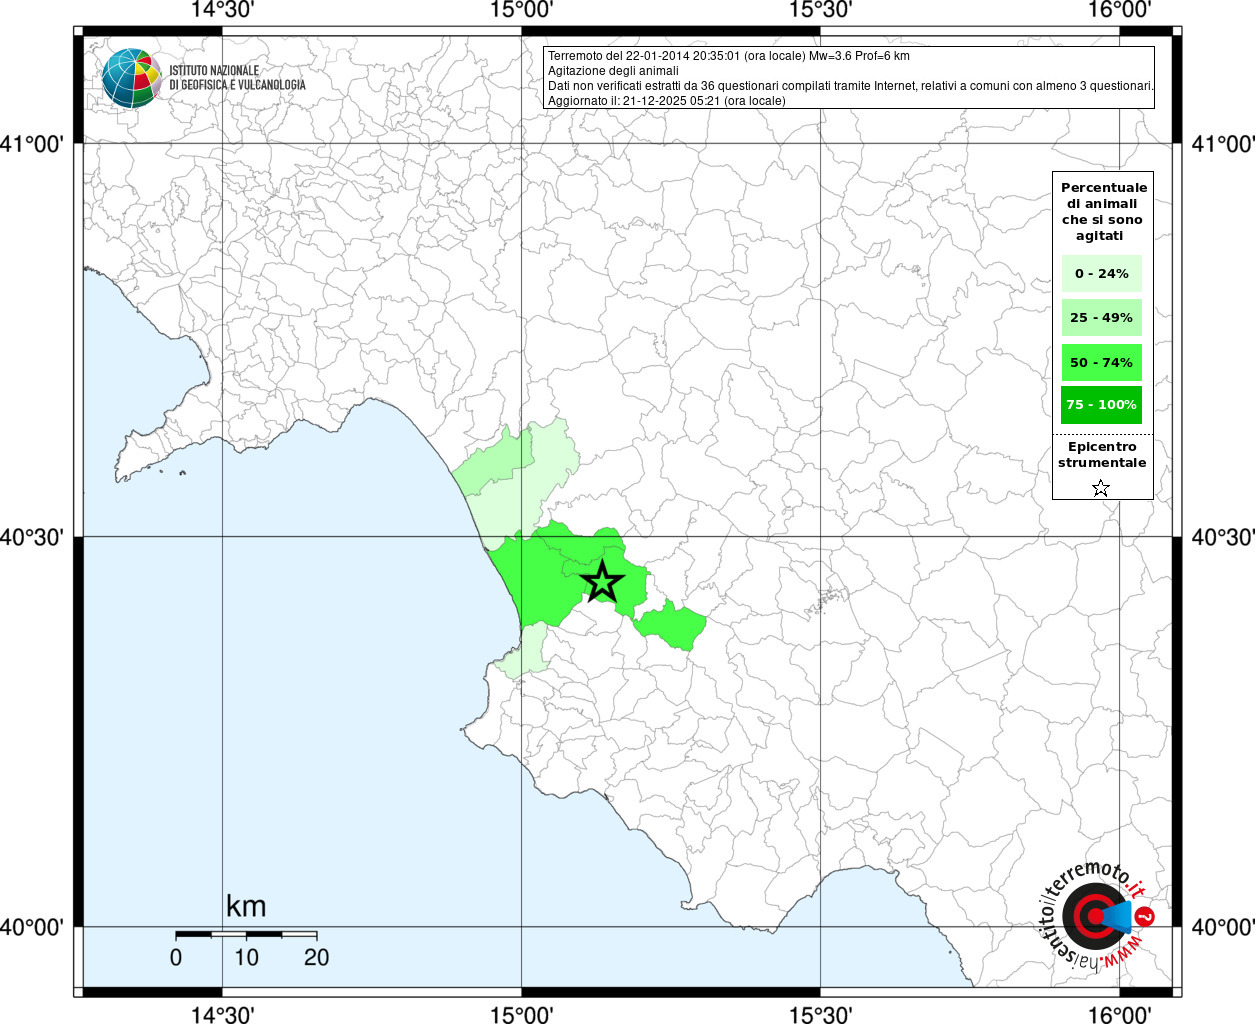The image size is (1255, 1024).
Task: Click top axis label 15°30'
Action: pos(821,10)
